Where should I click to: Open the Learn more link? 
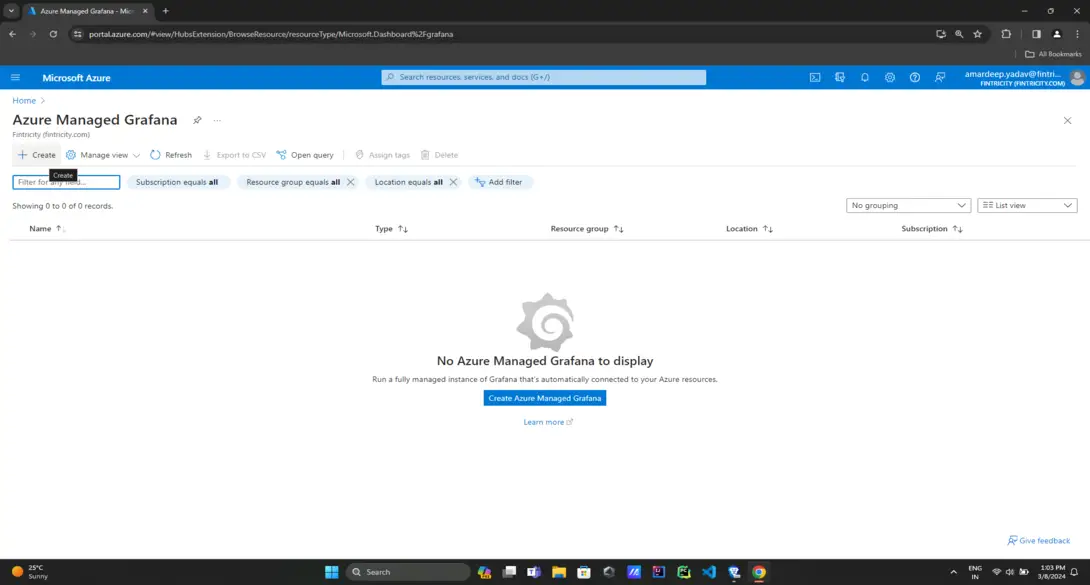[x=548, y=422]
